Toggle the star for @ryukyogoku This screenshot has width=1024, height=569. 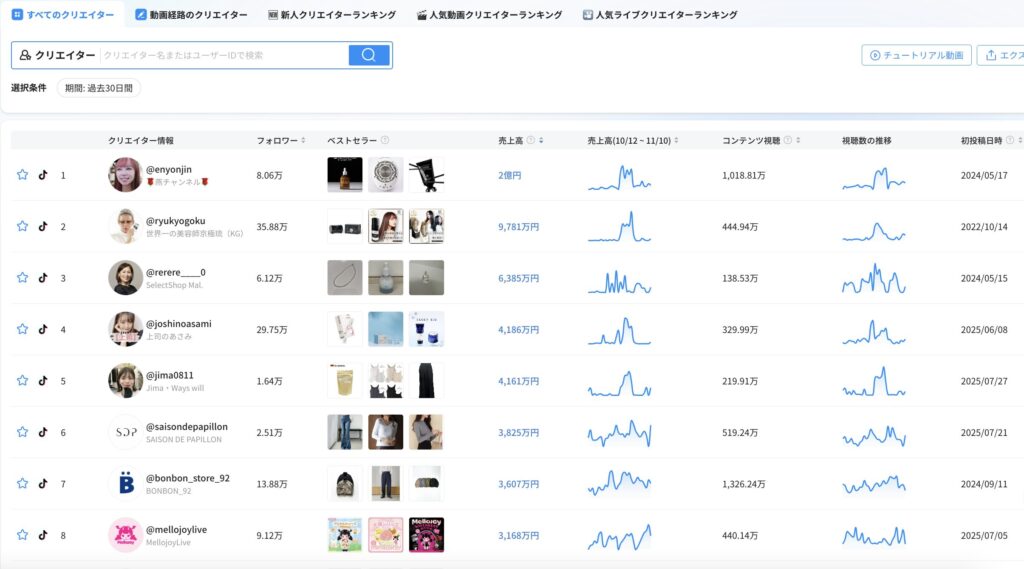(x=22, y=226)
